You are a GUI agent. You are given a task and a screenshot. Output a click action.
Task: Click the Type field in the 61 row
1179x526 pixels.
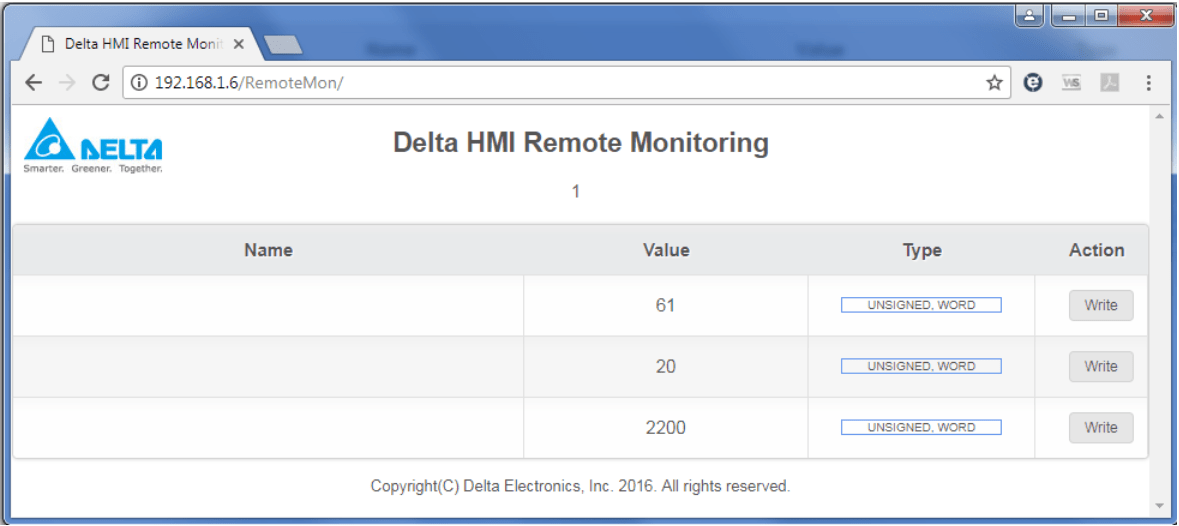point(921,305)
